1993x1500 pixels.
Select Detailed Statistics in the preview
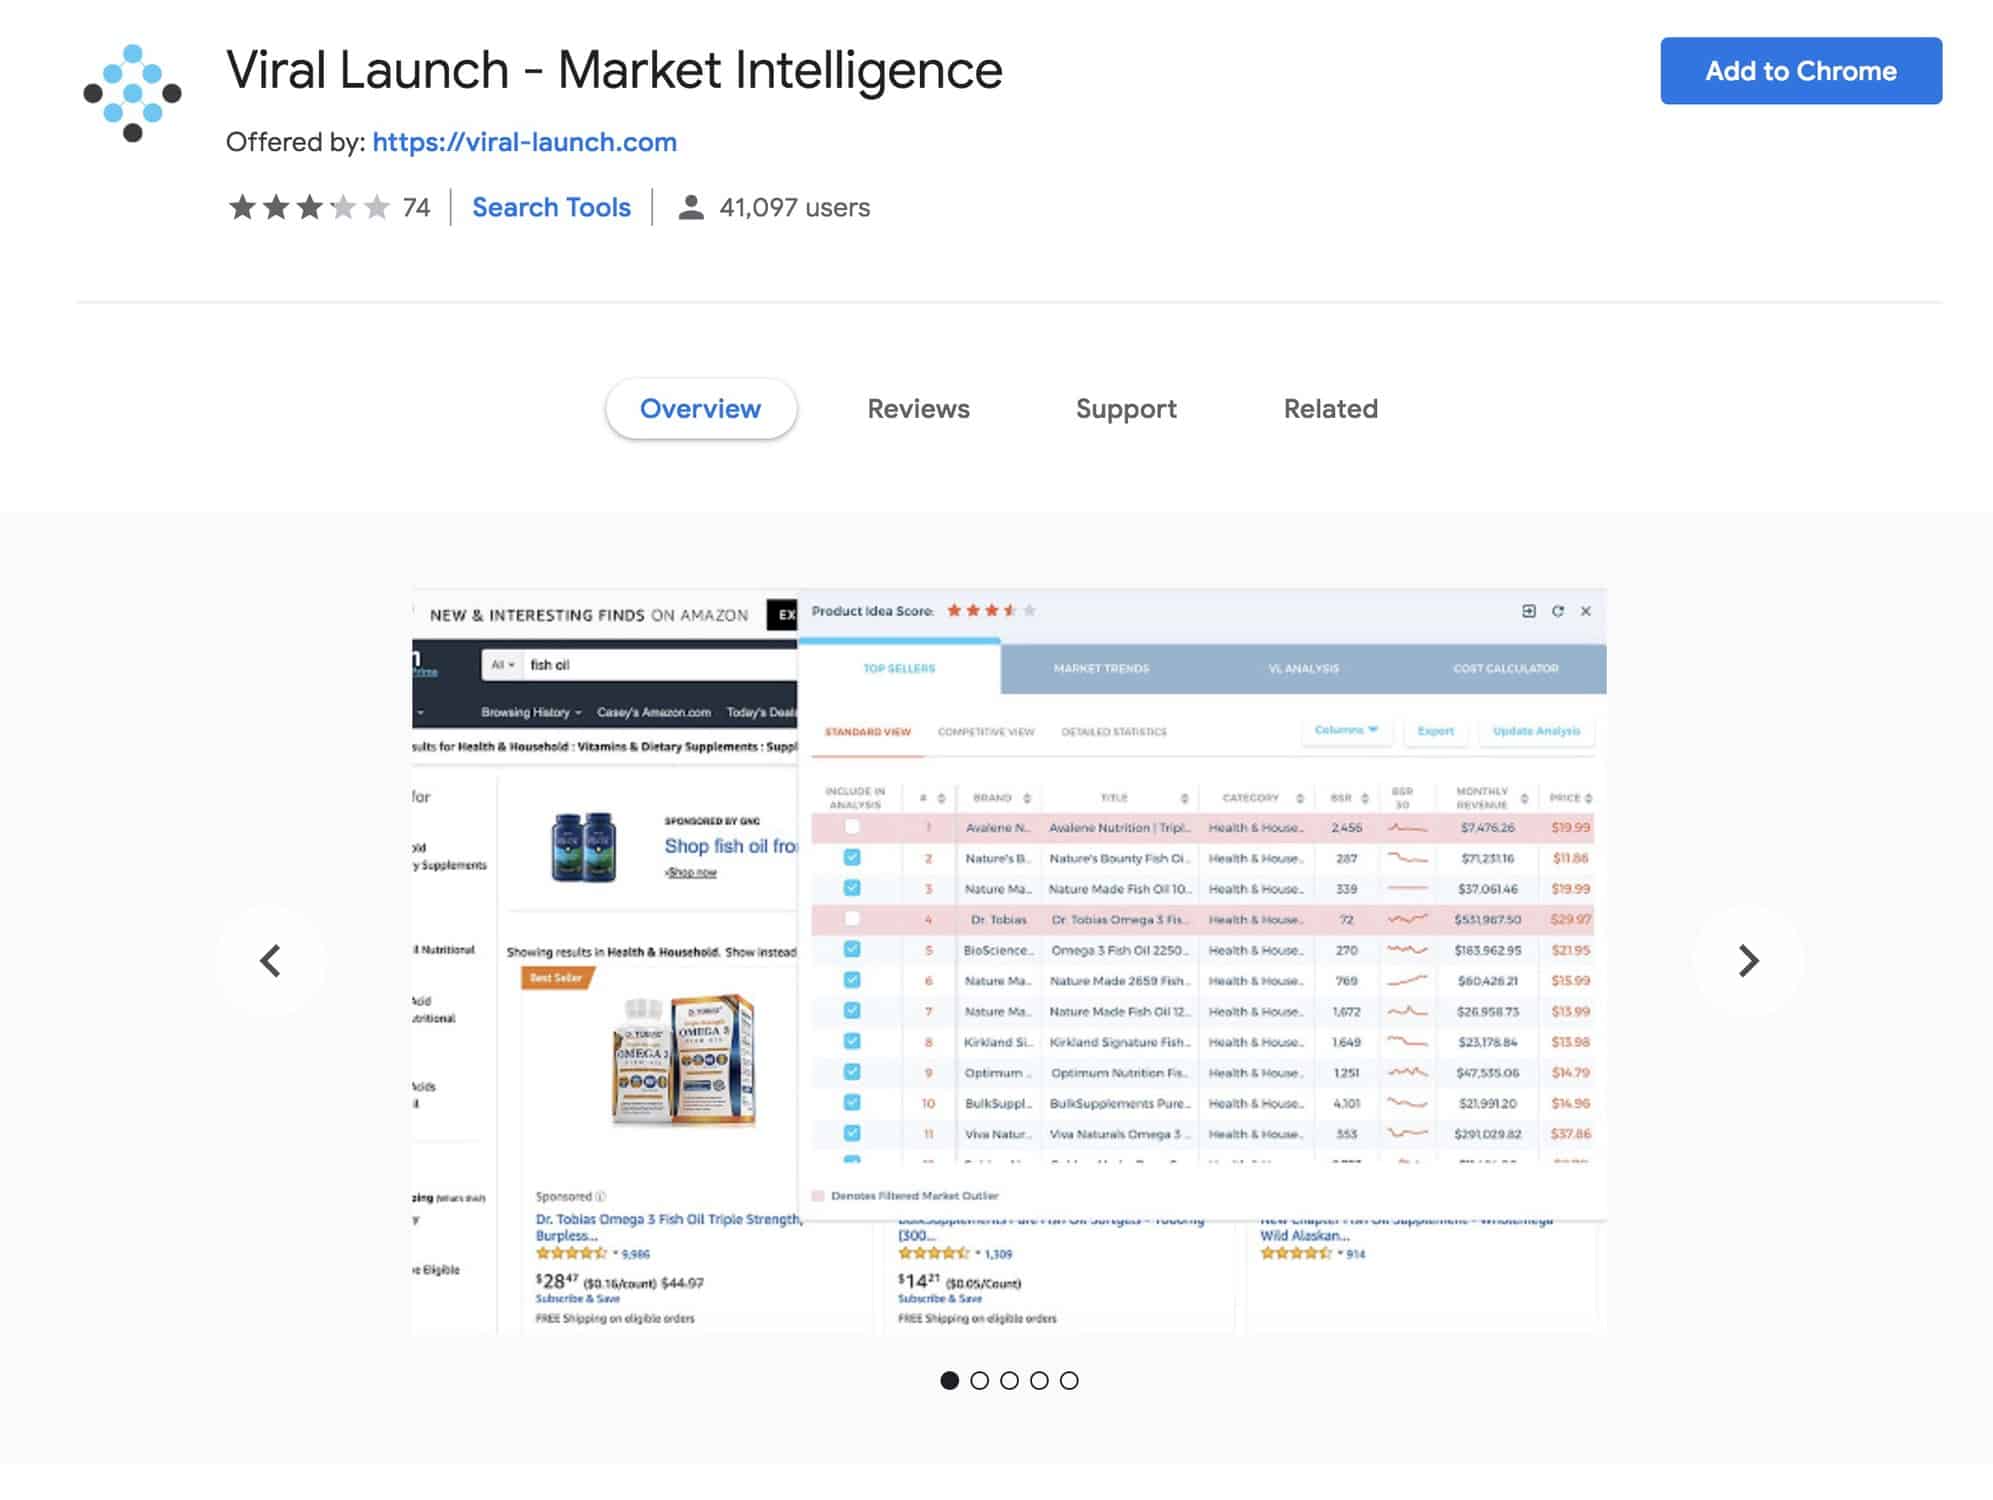[1114, 732]
